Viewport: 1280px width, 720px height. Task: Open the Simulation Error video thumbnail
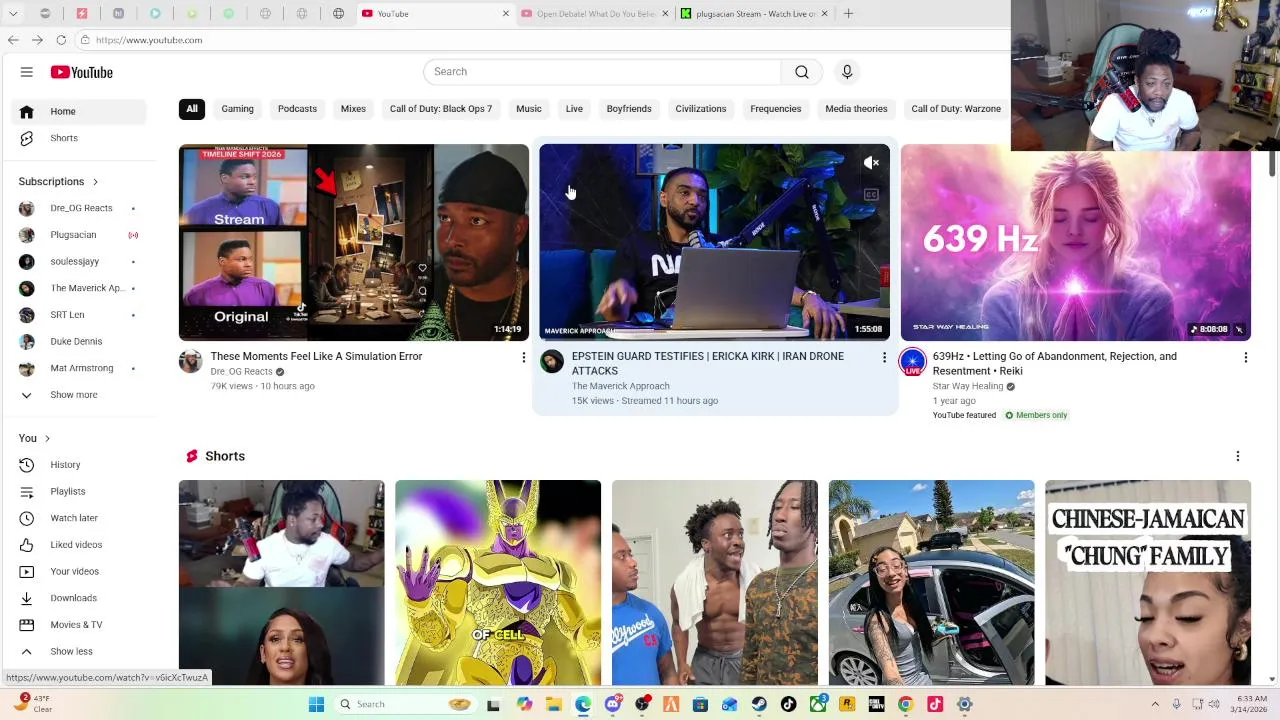tap(354, 243)
